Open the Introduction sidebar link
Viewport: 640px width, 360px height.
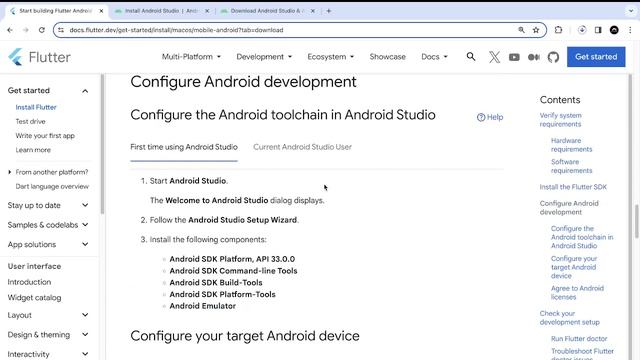pos(29,282)
